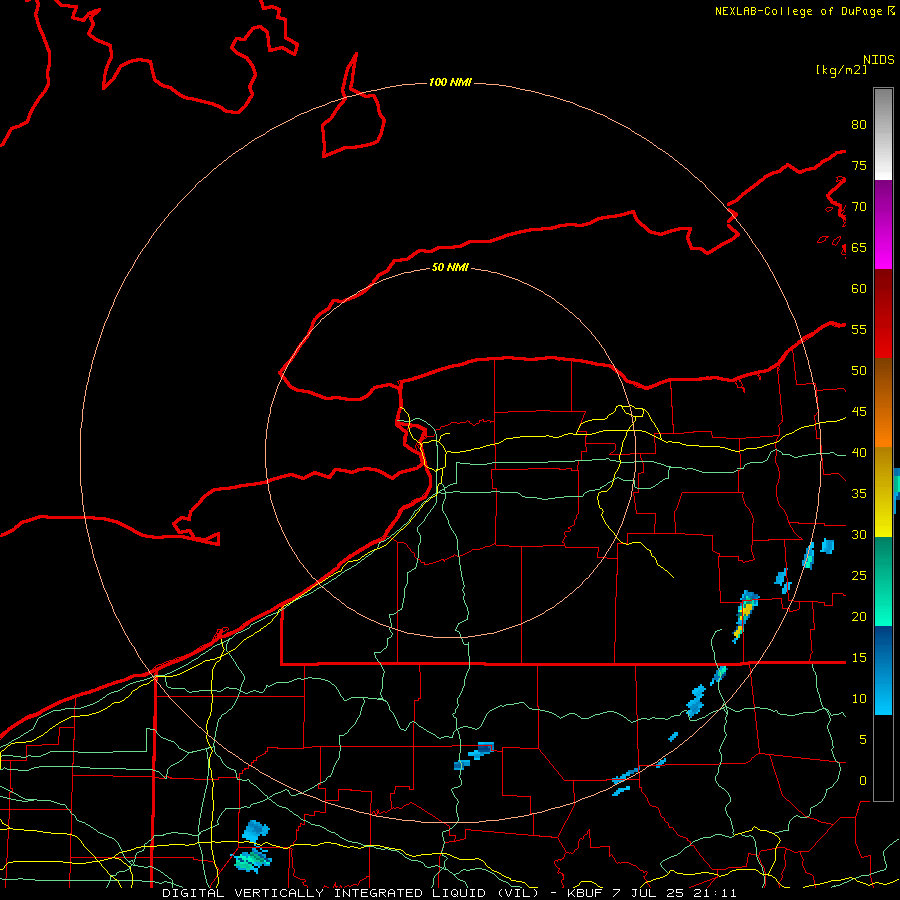Image resolution: width=900 pixels, height=900 pixels.
Task: Select the NIDS label above the color scale
Action: (x=879, y=60)
